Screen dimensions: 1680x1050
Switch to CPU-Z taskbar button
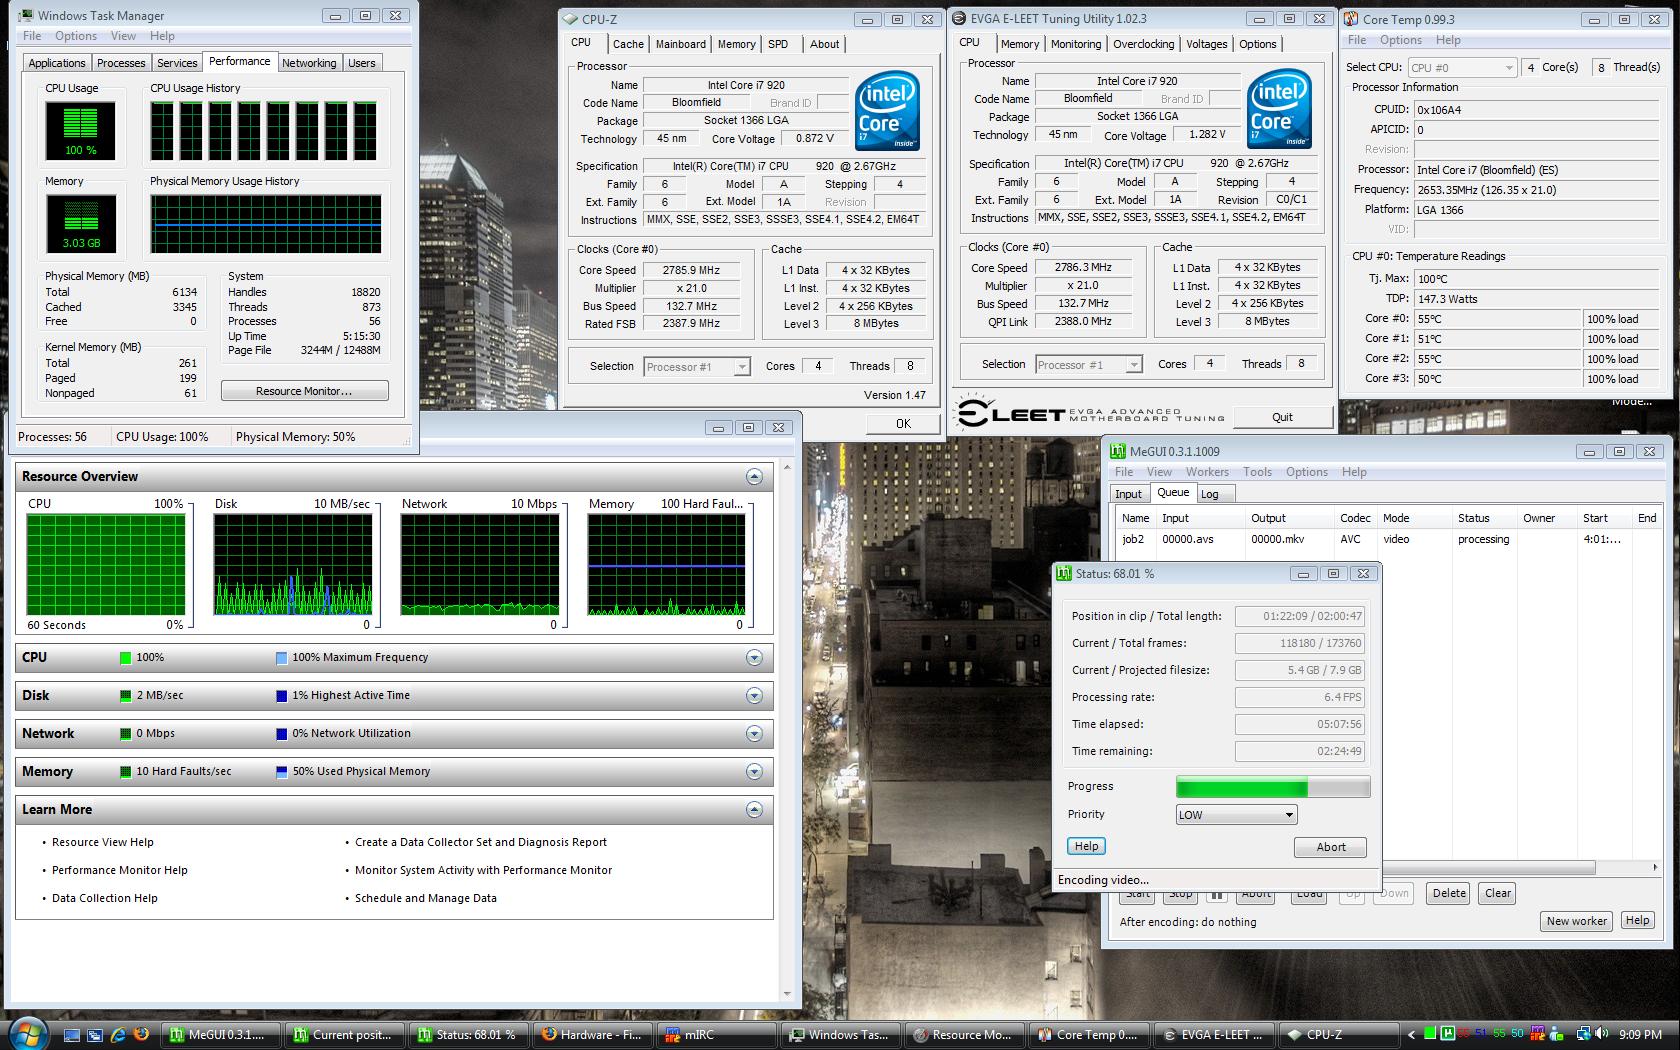coord(1337,1035)
